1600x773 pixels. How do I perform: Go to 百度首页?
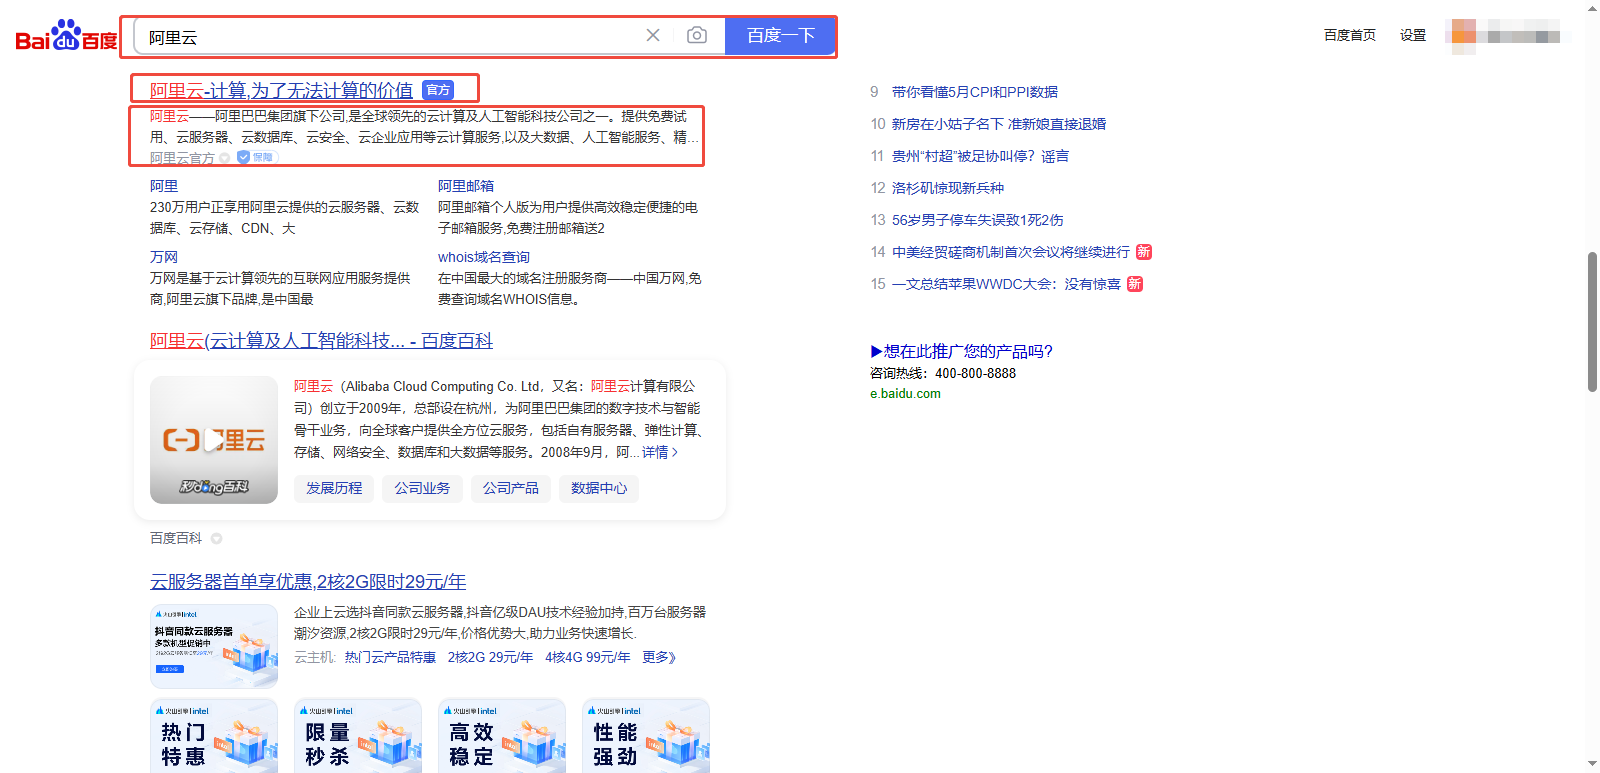(x=1350, y=35)
